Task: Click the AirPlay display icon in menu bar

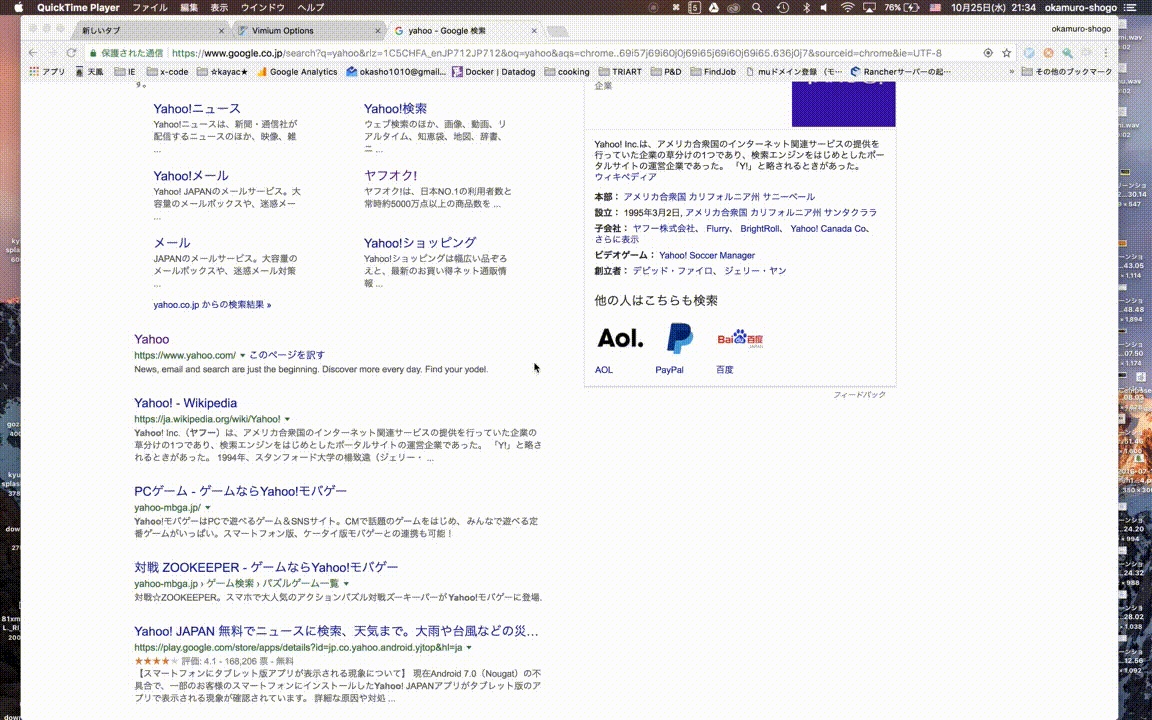Action: (x=869, y=7)
